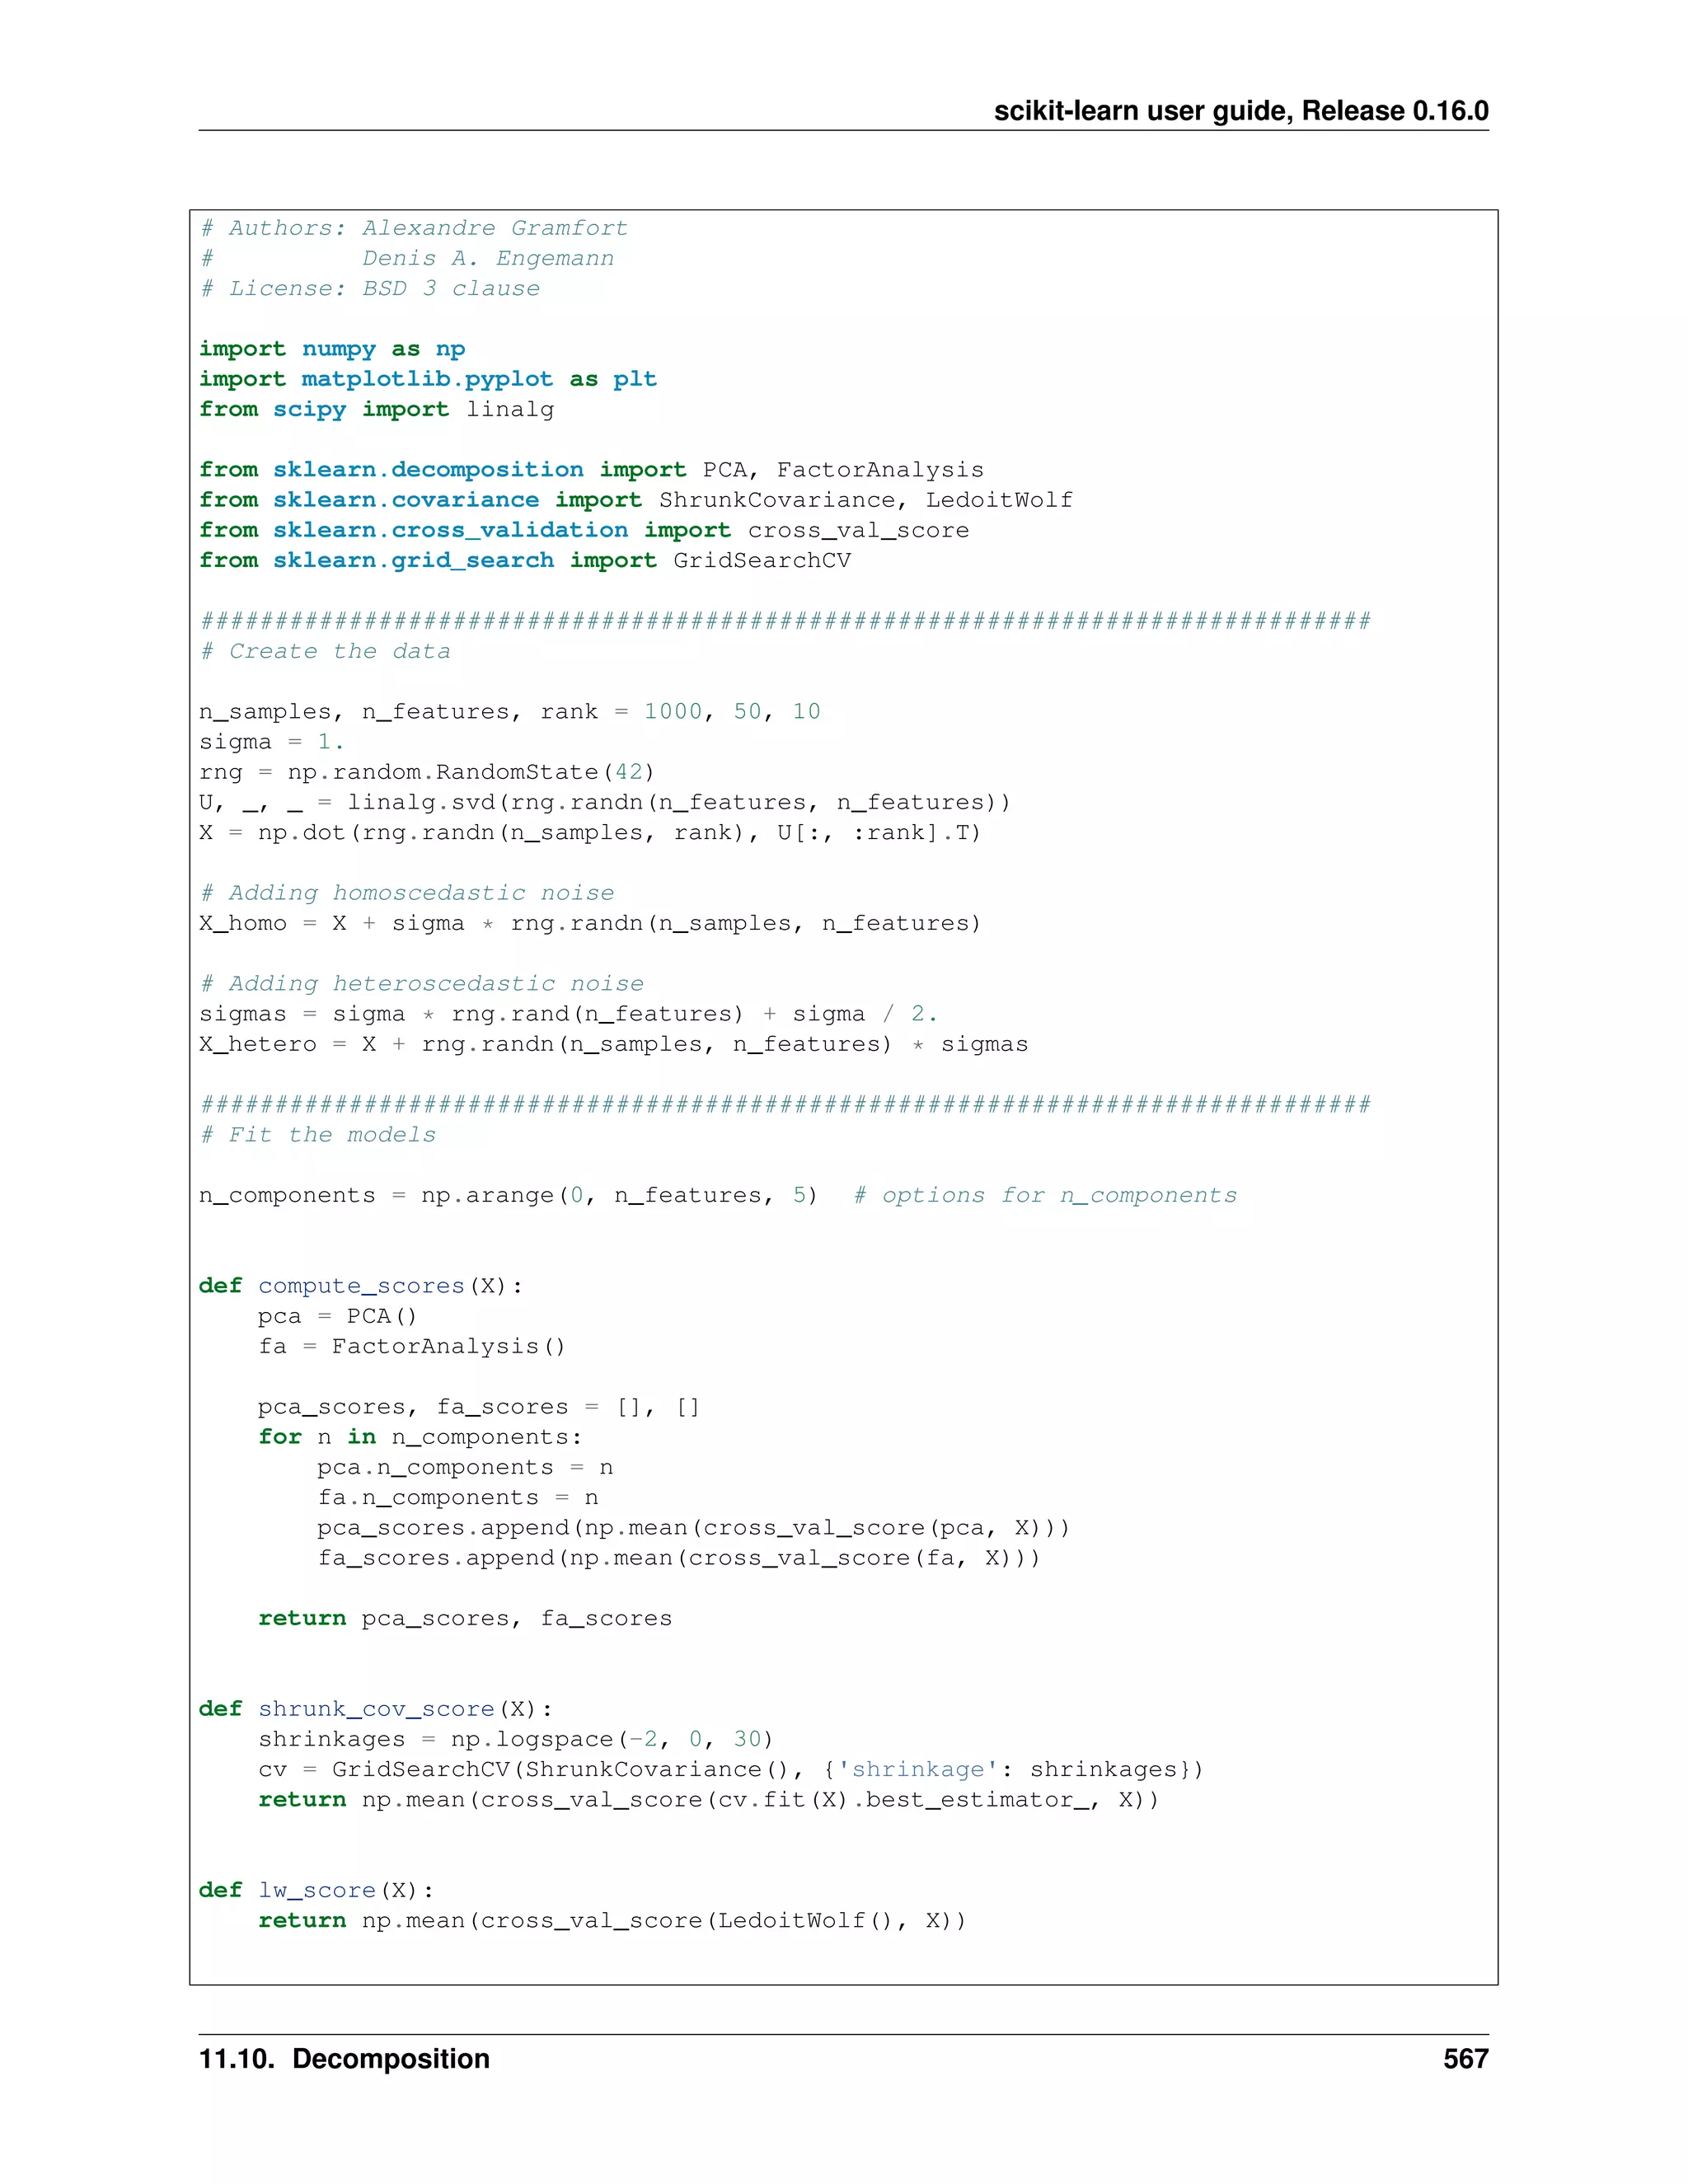Click the '# License: BSD 3 clause' comment
The height and width of the screenshot is (2184, 1688).
[370, 288]
